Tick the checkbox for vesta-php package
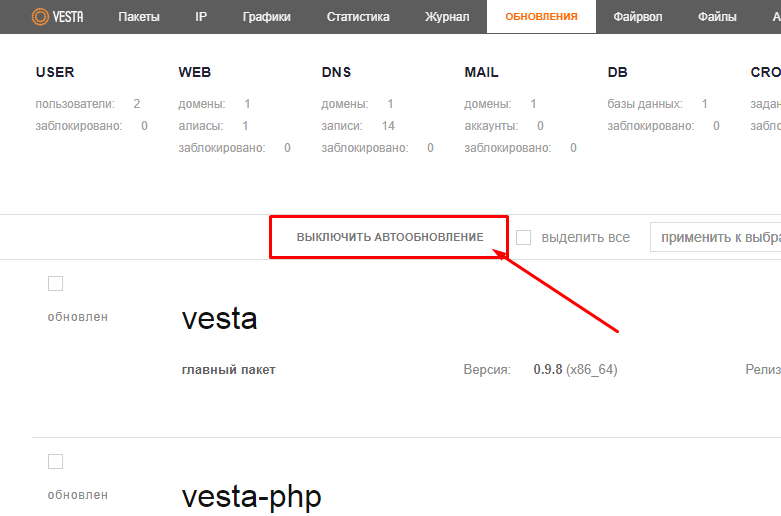781x516 pixels. [x=56, y=461]
